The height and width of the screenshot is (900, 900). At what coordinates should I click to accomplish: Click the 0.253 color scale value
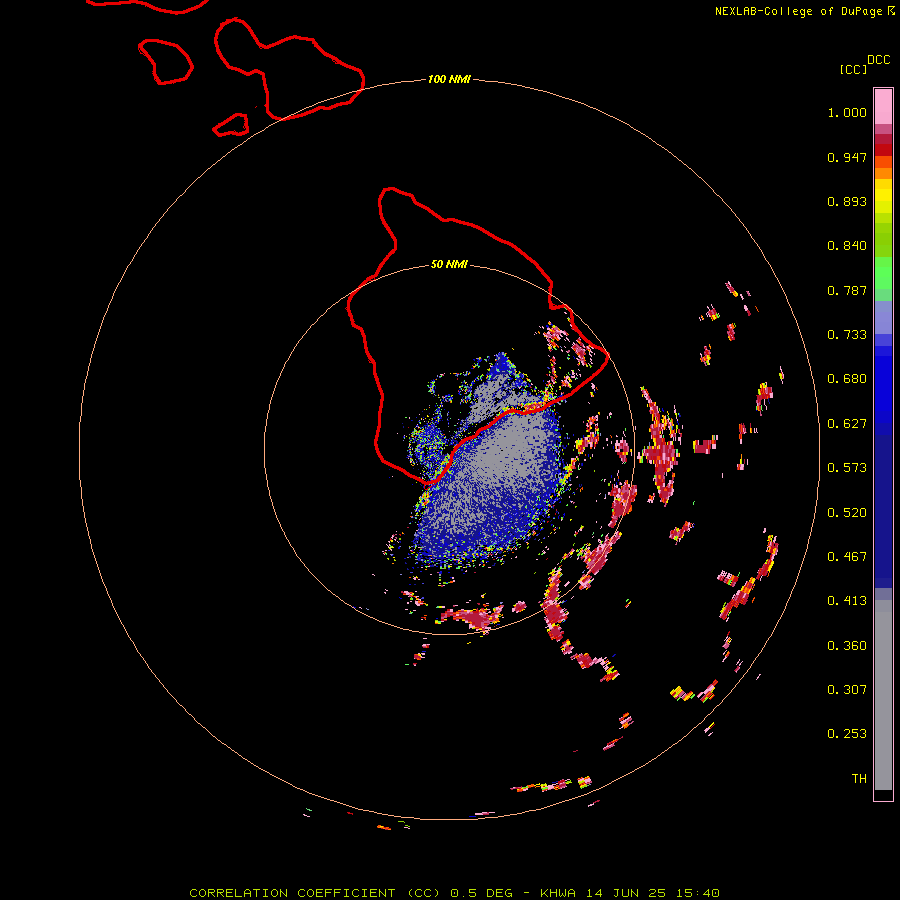tap(847, 734)
